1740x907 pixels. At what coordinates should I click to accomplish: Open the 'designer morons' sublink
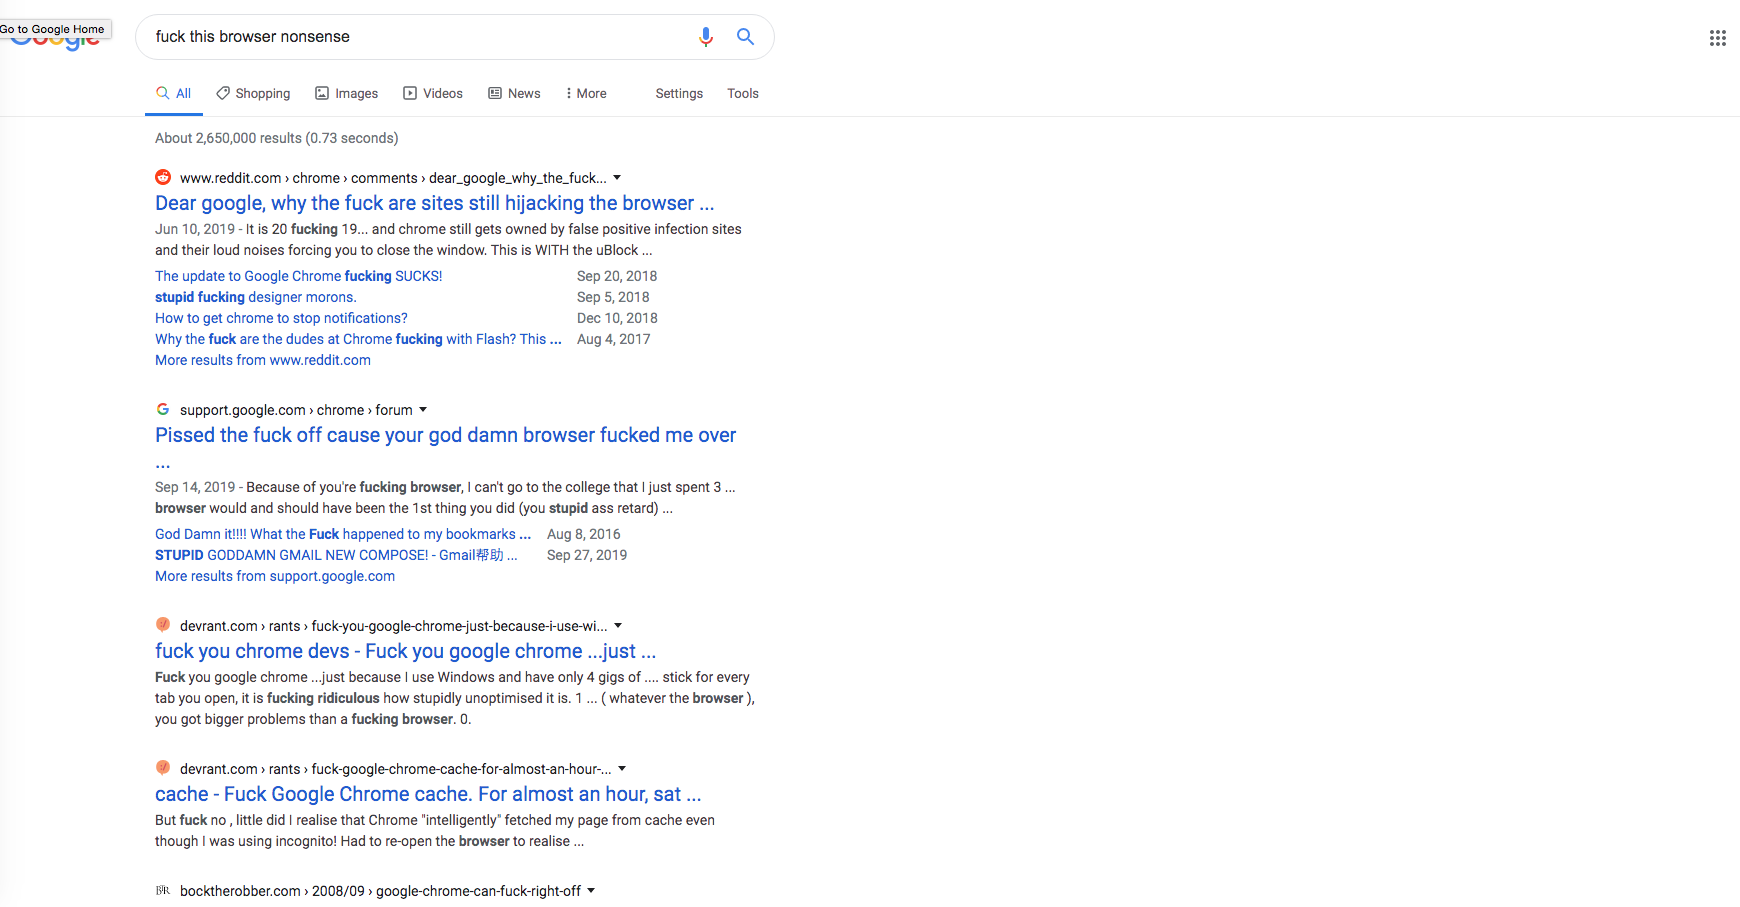255,297
